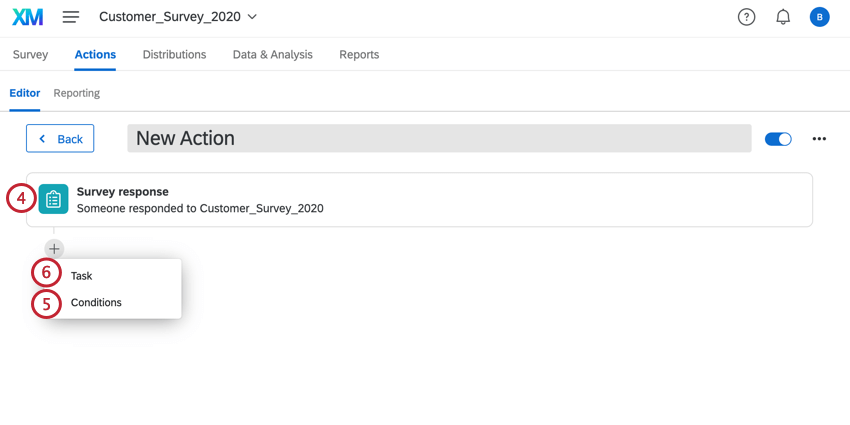Go to the Reports tab

(359, 54)
